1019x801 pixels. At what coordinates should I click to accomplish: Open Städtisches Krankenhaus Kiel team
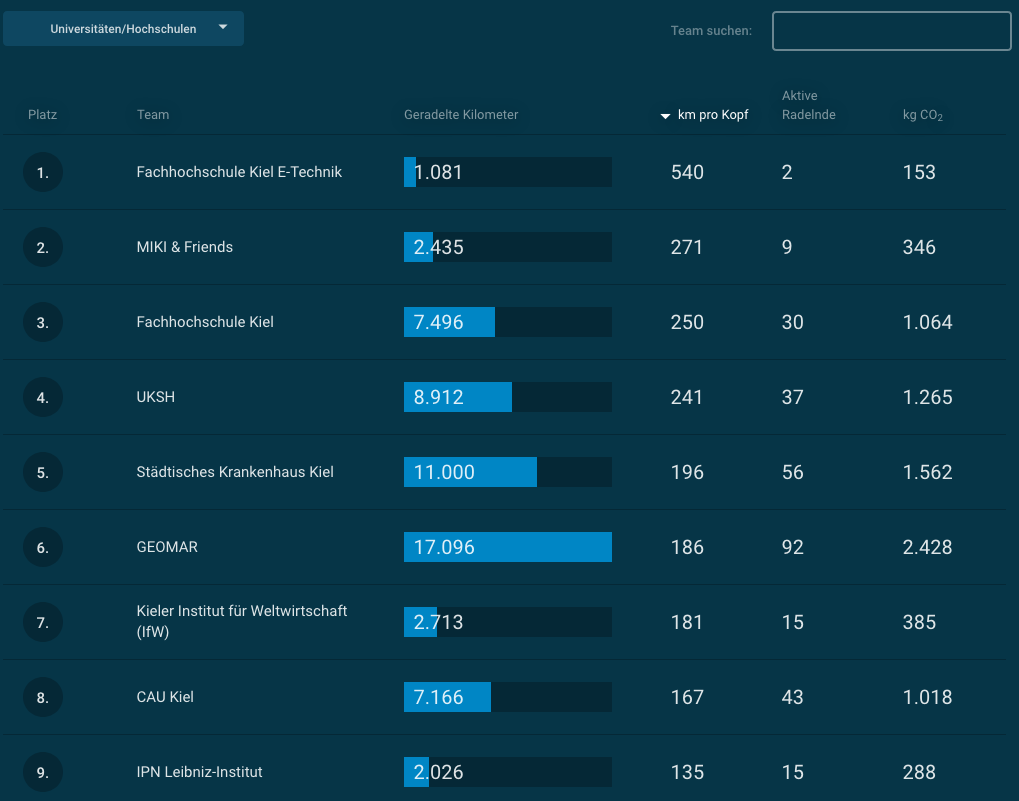pyautogui.click(x=235, y=472)
